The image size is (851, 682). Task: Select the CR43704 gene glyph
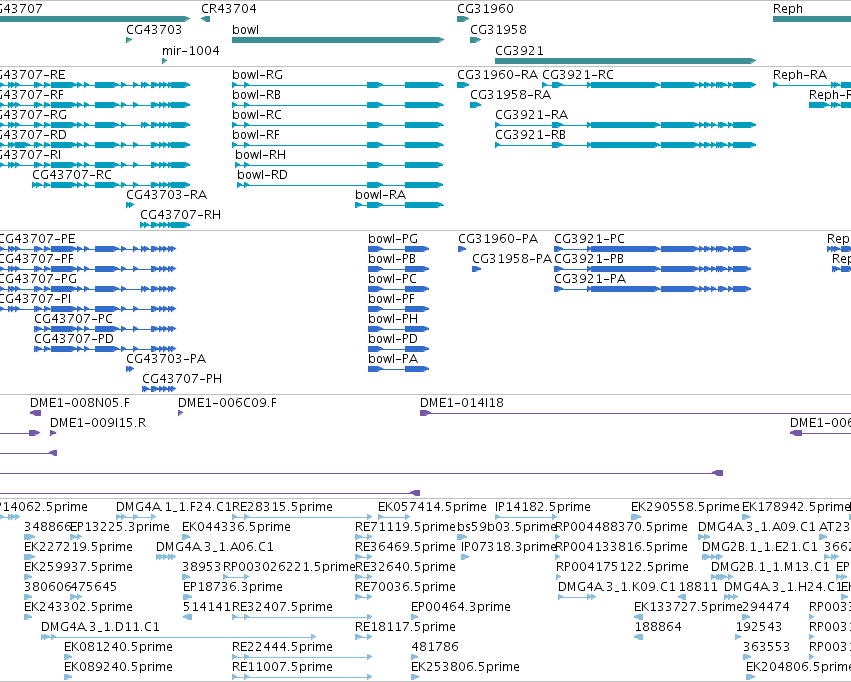pyautogui.click(x=205, y=19)
